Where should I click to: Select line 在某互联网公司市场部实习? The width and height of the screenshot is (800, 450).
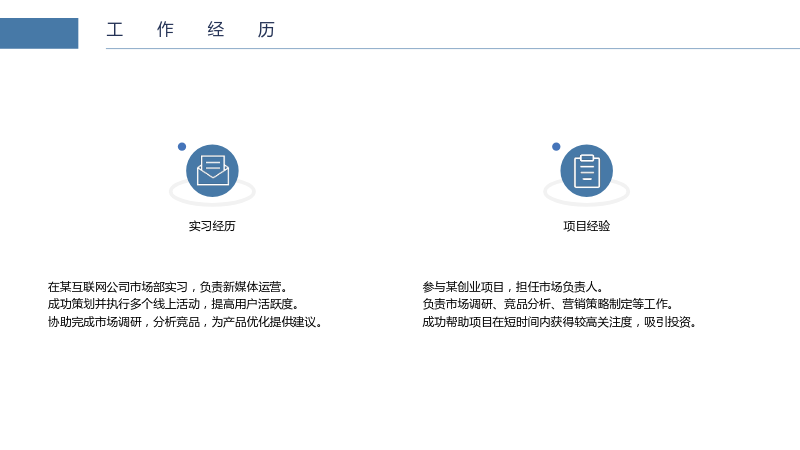[168, 287]
